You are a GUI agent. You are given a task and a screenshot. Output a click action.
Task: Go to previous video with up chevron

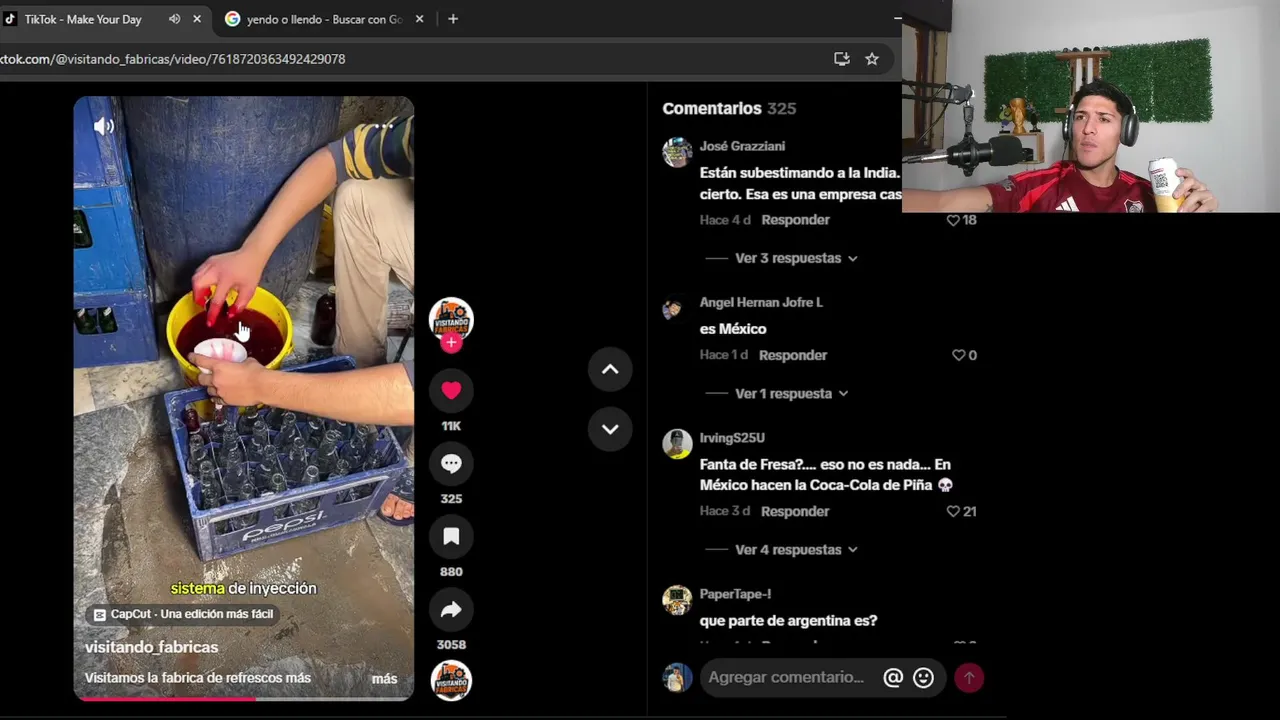[610, 369]
